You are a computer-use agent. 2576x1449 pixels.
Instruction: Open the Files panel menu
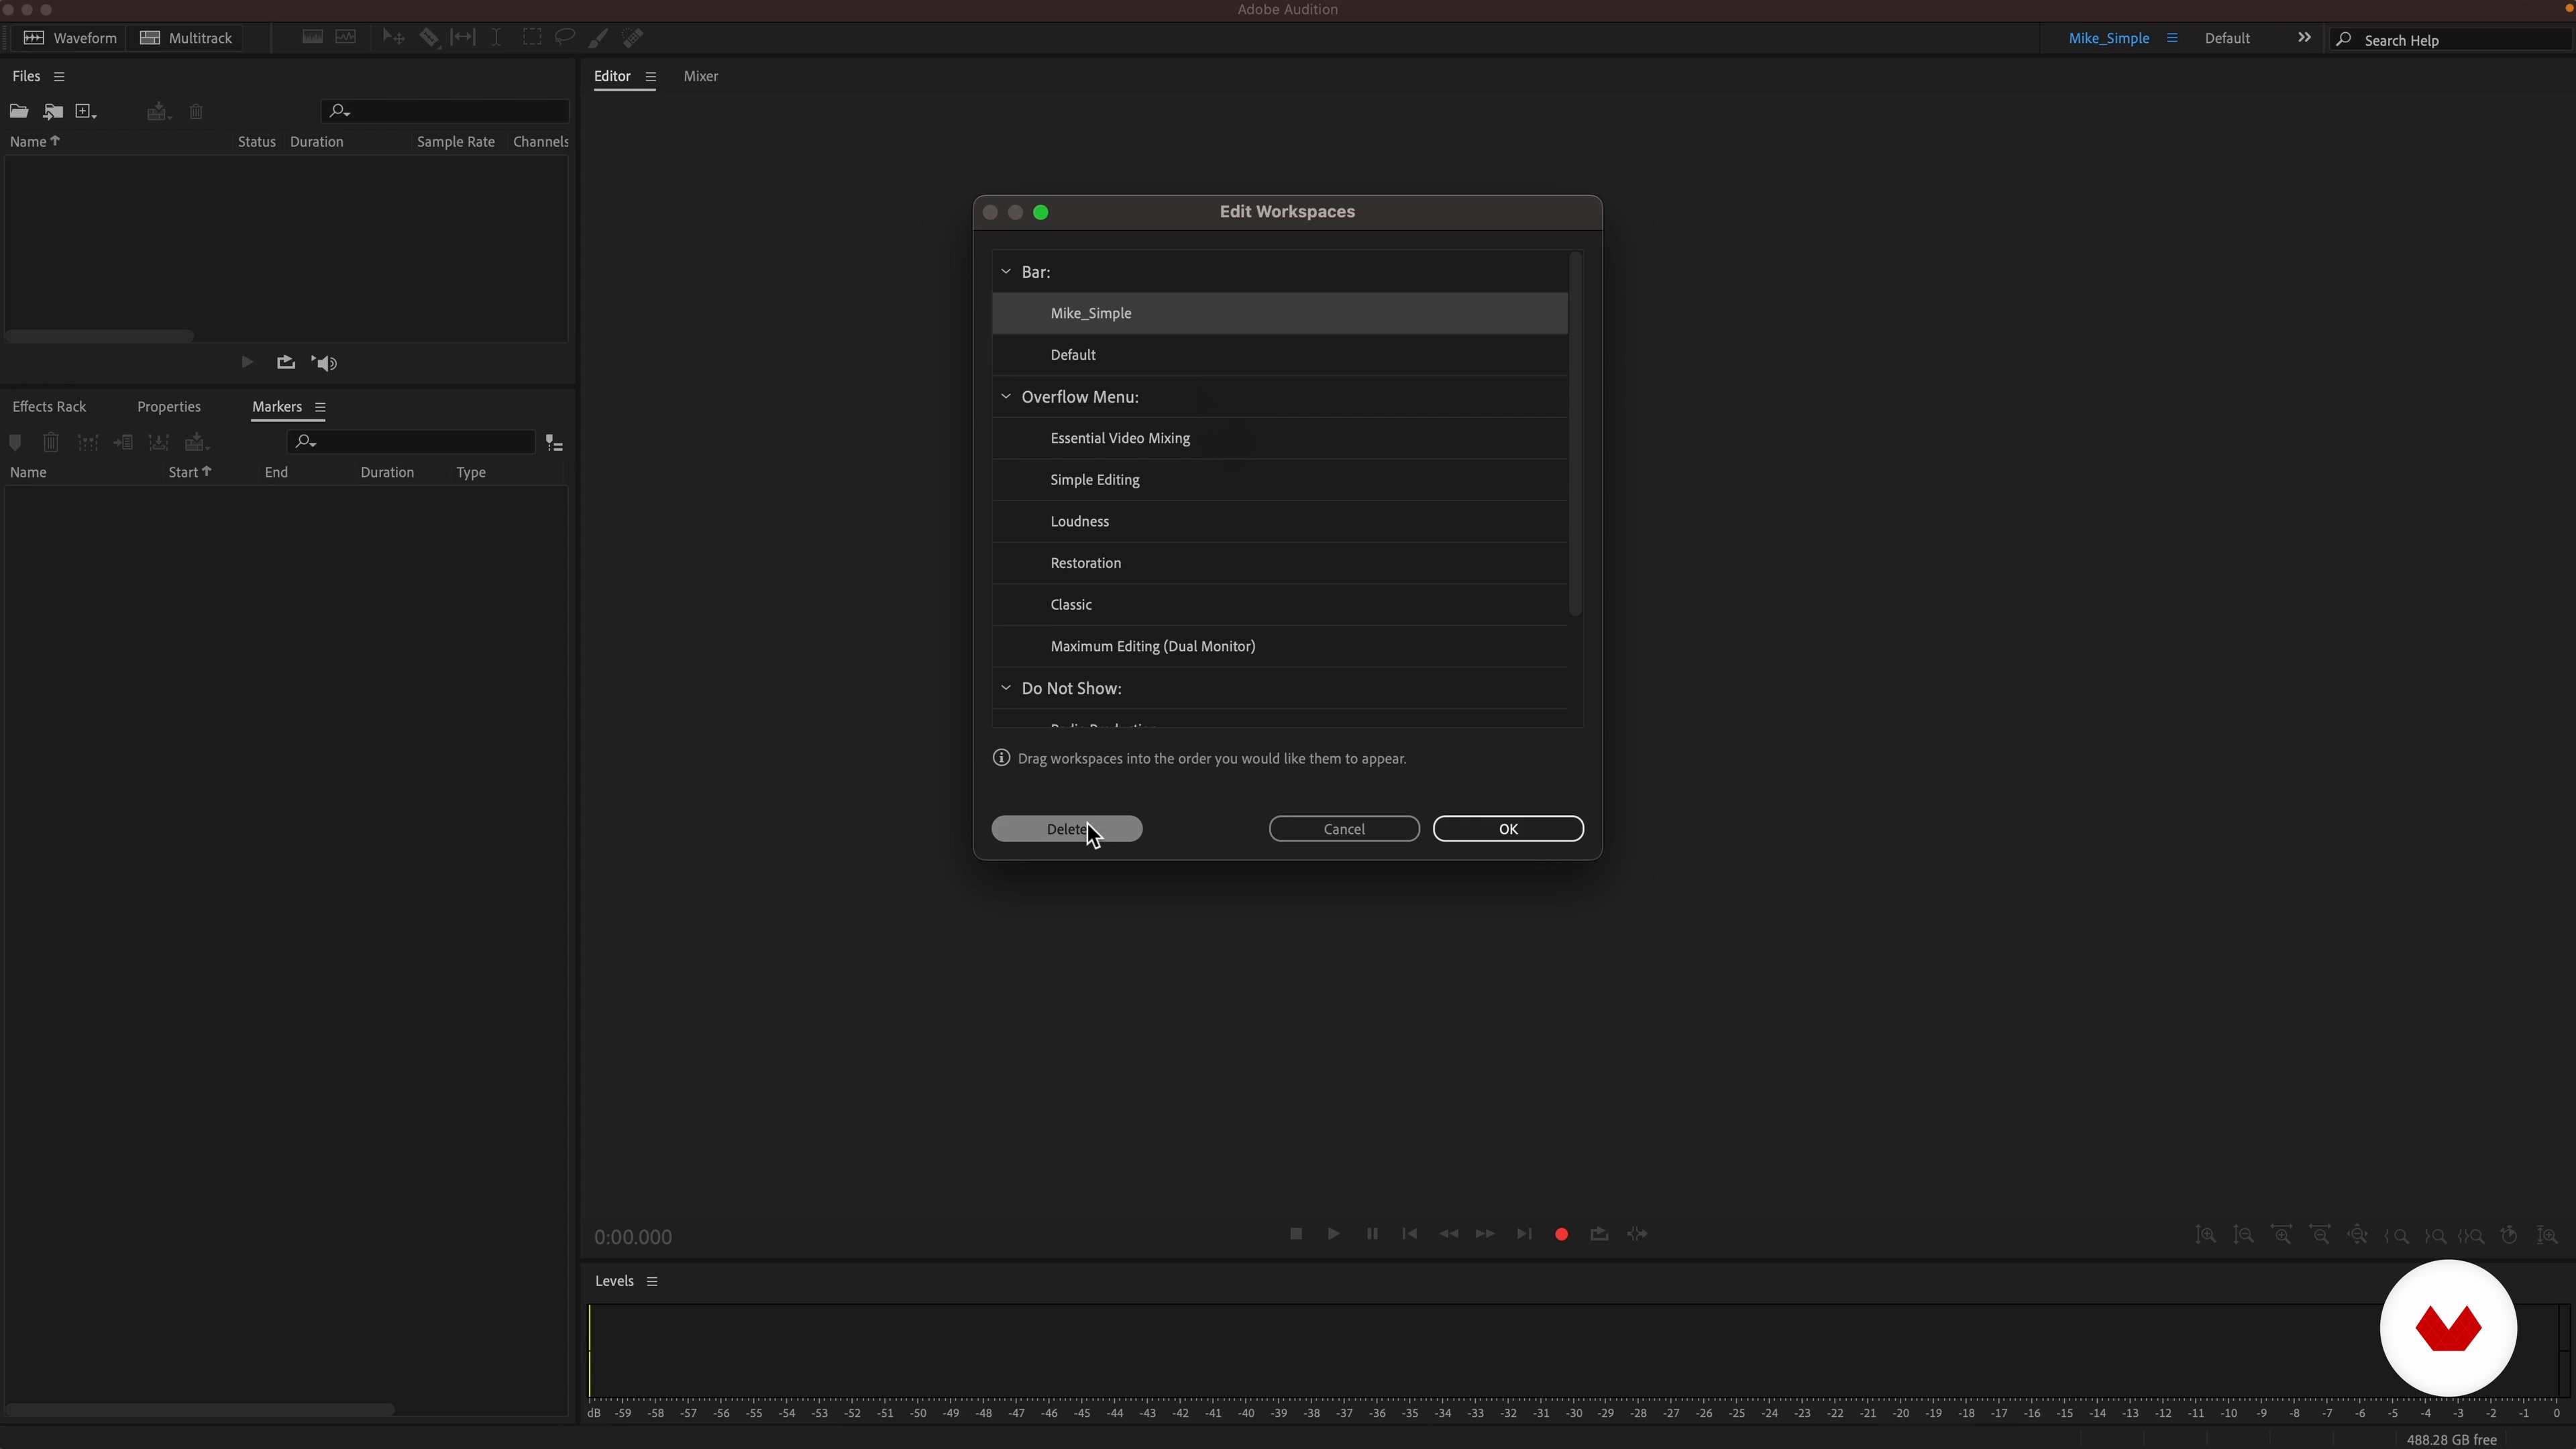coord(59,76)
